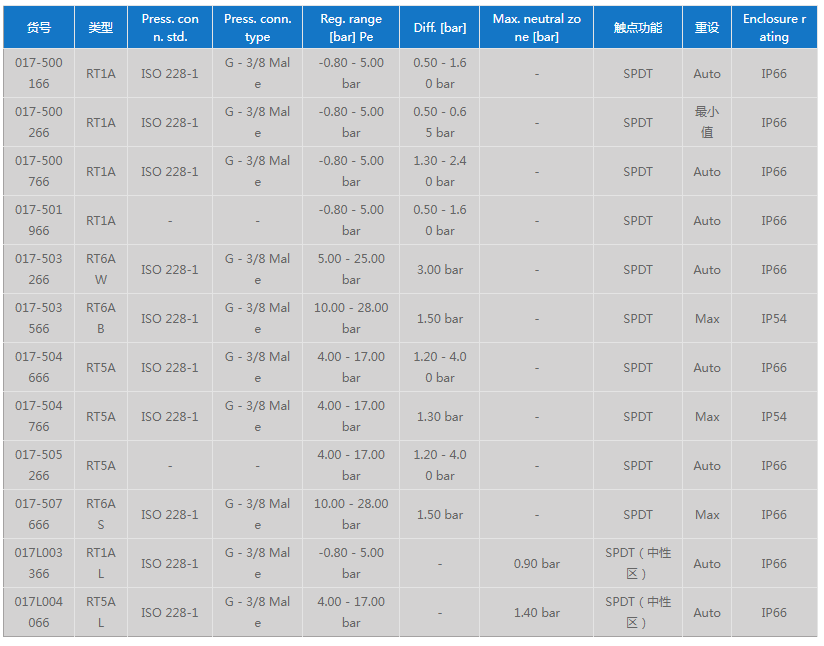The width and height of the screenshot is (824, 646).
Task: Click the 触点功能 column header
Action: 638,28
